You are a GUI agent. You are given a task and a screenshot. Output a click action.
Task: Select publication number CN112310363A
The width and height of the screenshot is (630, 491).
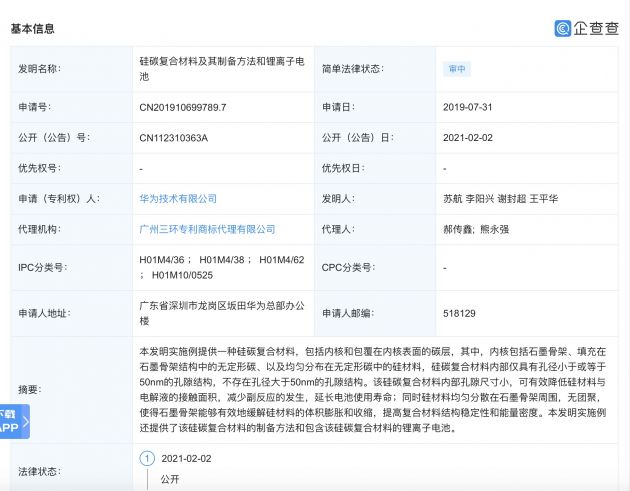(174, 138)
